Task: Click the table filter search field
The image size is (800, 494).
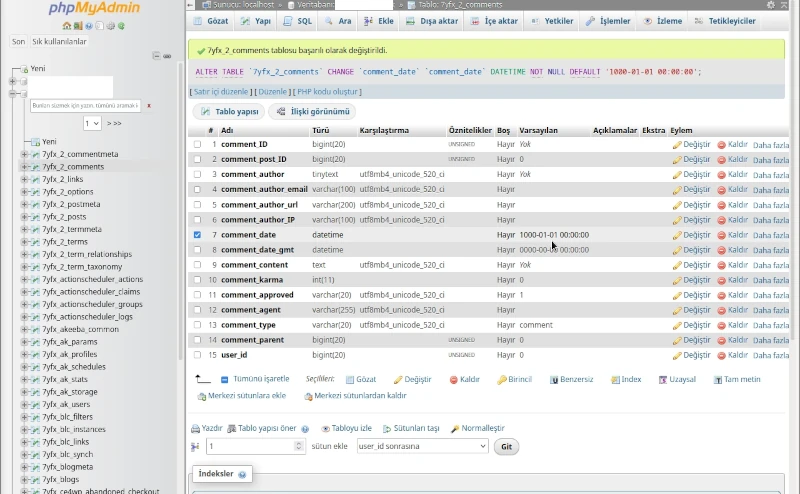Action: click(x=85, y=105)
